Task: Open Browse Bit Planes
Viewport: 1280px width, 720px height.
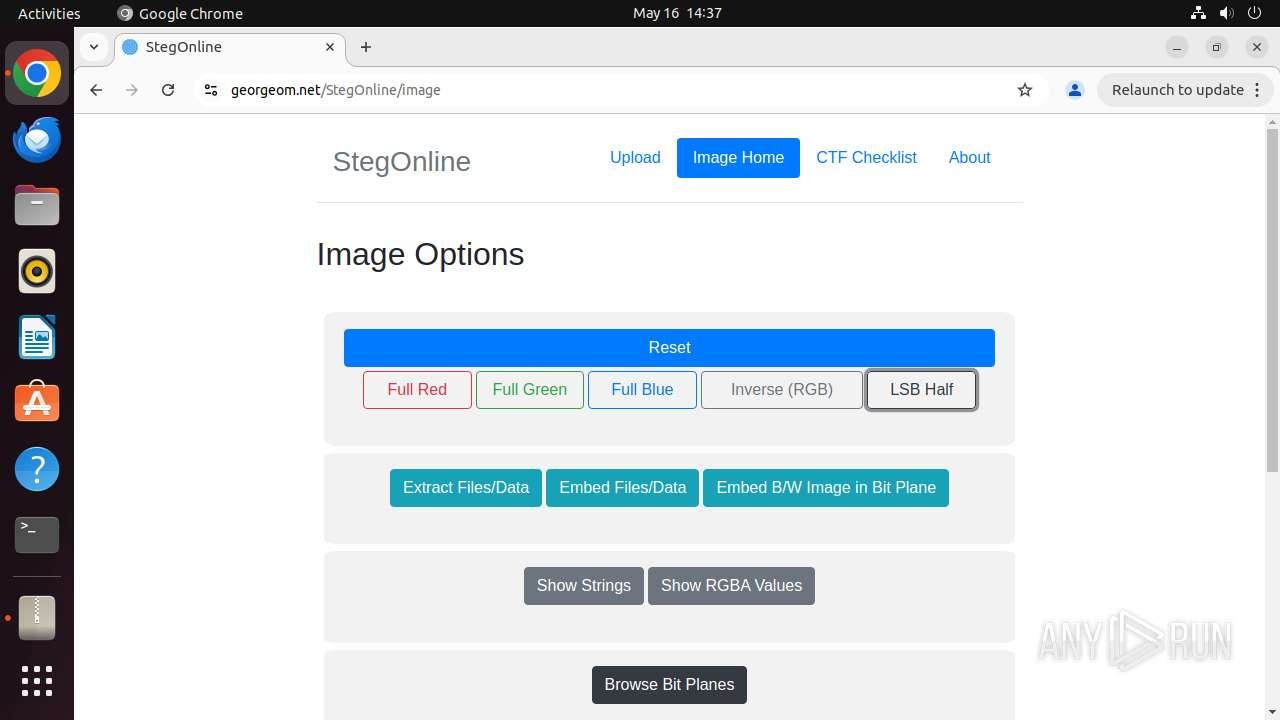Action: click(669, 685)
